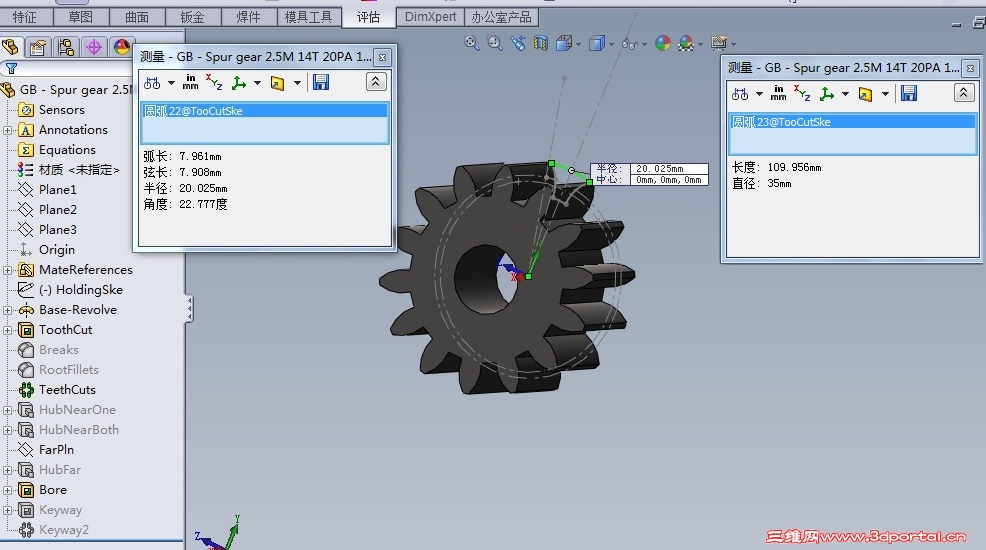Toggle XYZ measurements in left Measure dialog
Viewport: 986px width, 550px height.
tap(214, 82)
